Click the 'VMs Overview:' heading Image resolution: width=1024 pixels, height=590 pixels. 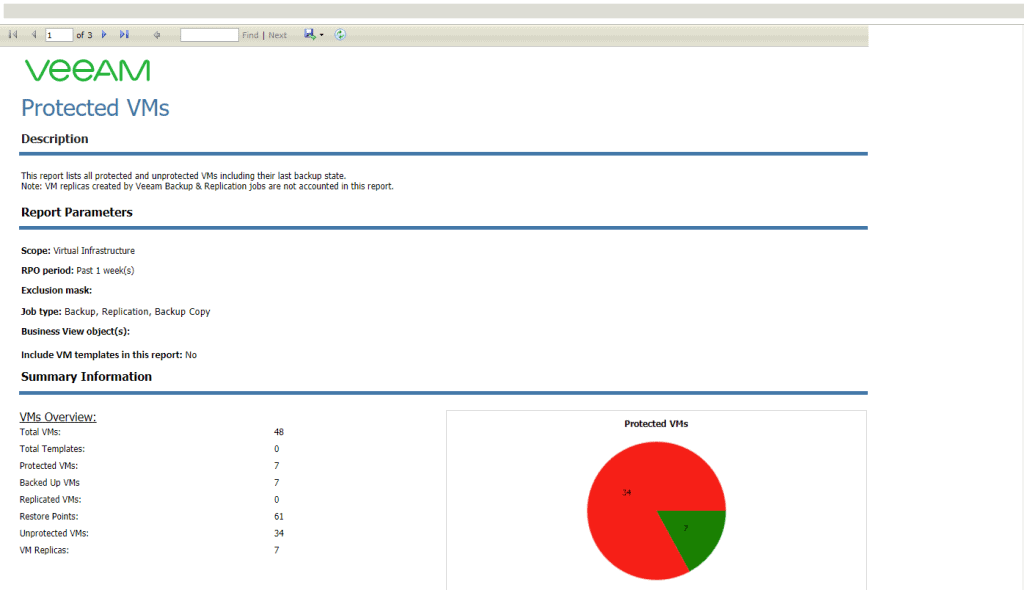pos(57,417)
